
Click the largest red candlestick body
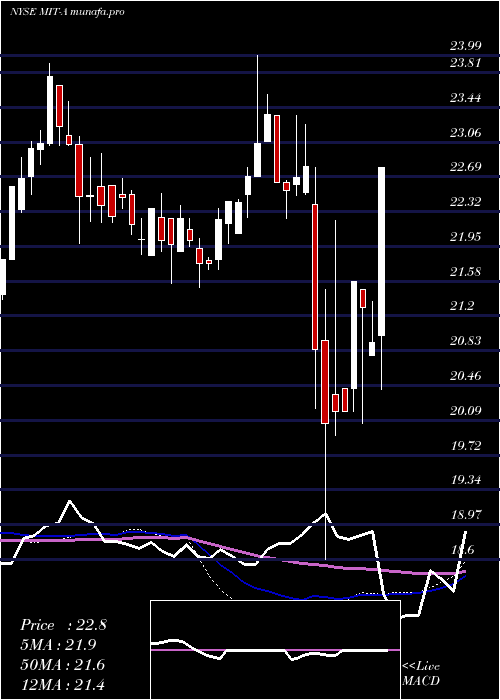coord(315,277)
